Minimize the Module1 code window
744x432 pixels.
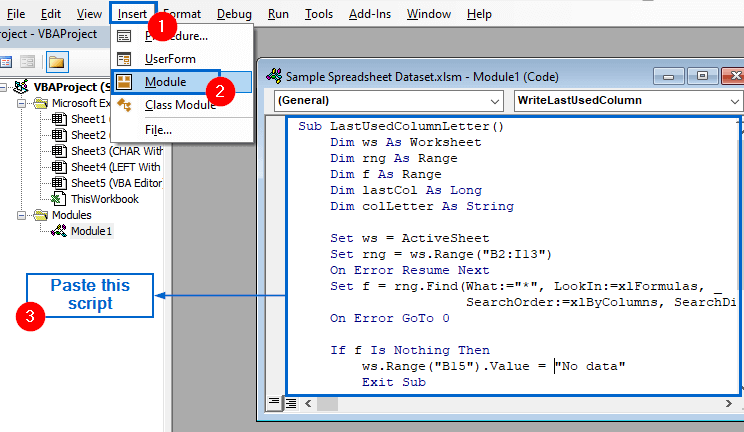(x=668, y=76)
